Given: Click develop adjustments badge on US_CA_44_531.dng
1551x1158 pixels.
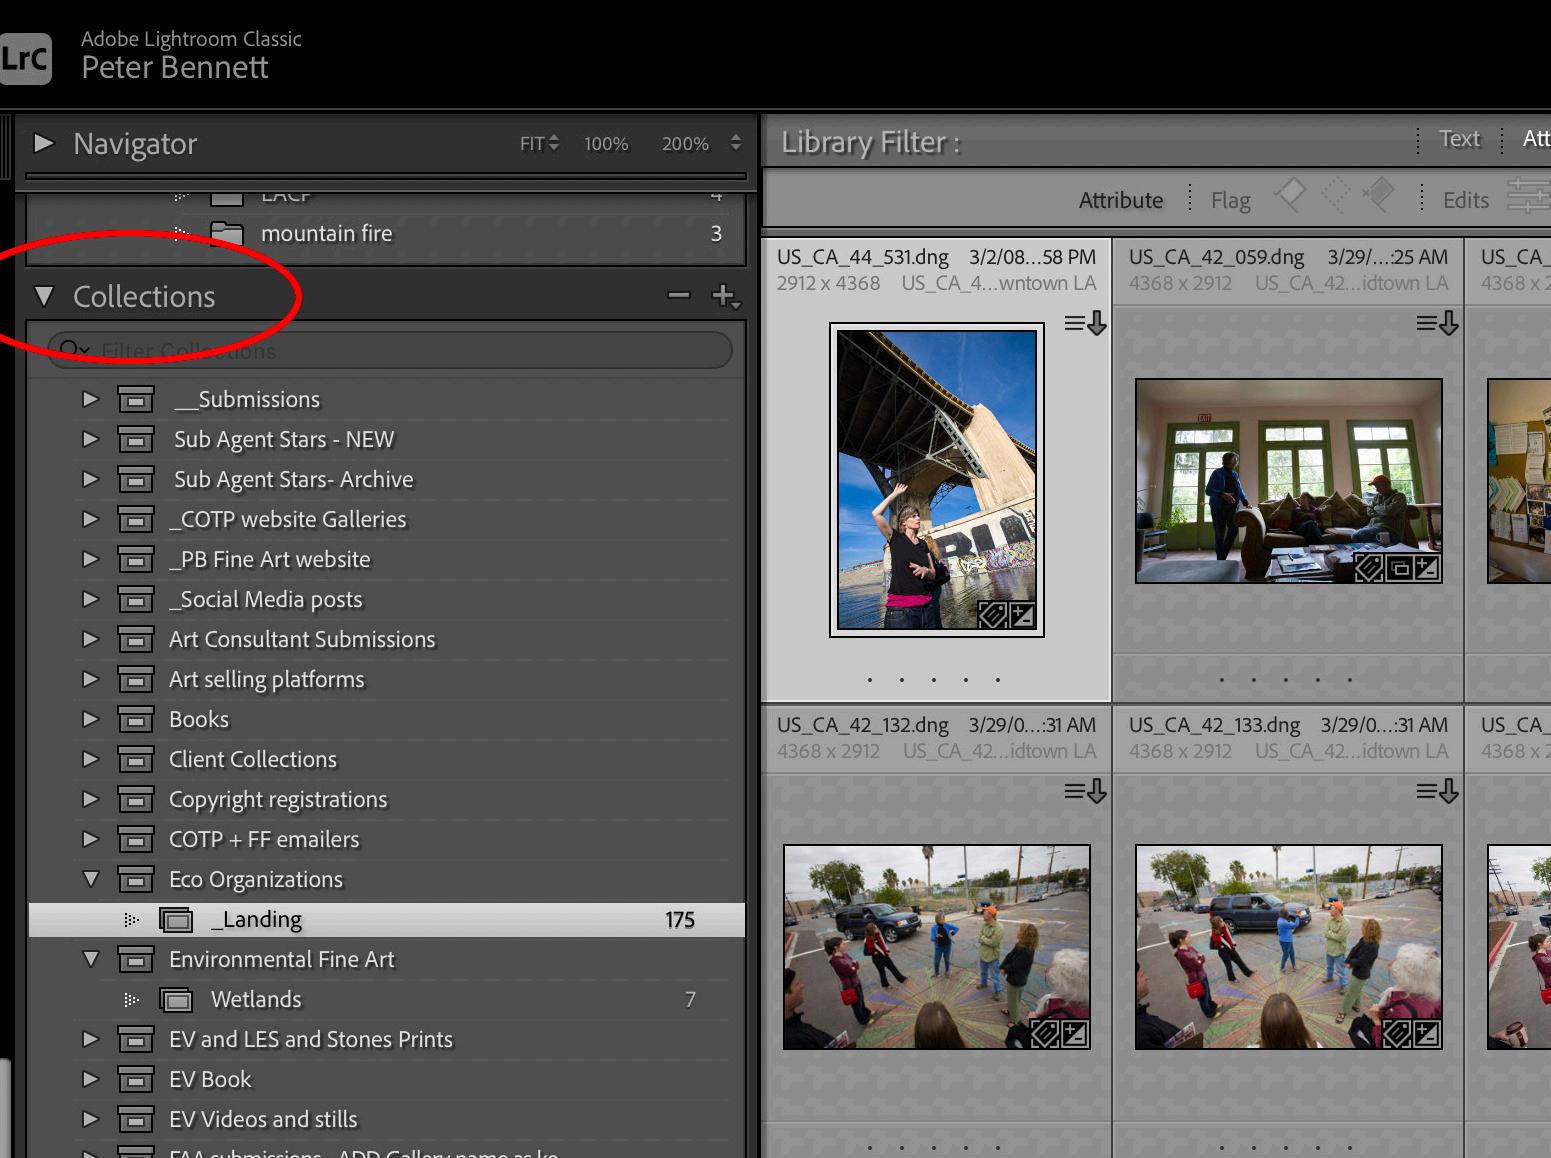Looking at the screenshot, I should (x=1022, y=614).
